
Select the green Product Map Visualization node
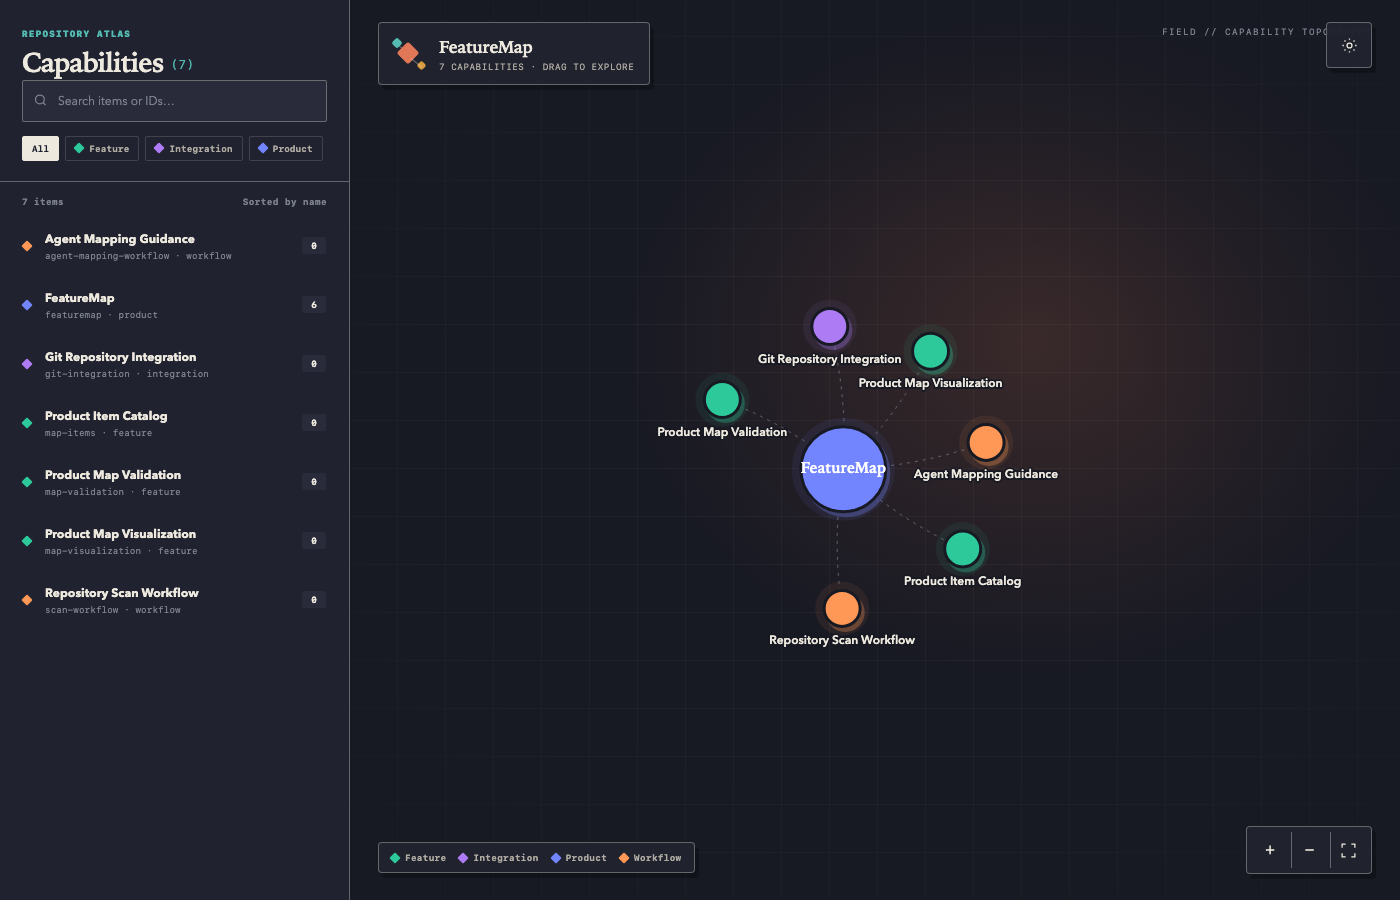pos(931,351)
